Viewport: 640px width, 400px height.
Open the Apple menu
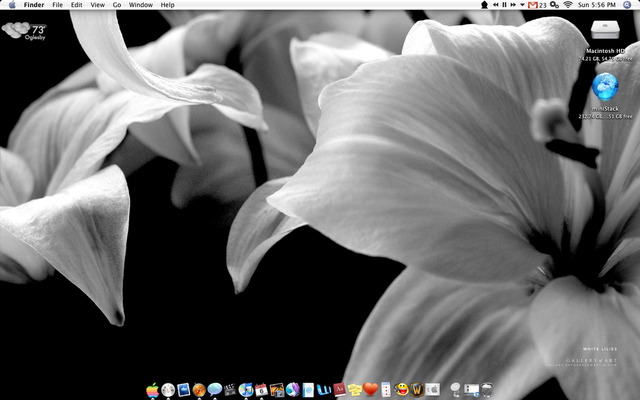point(10,5)
